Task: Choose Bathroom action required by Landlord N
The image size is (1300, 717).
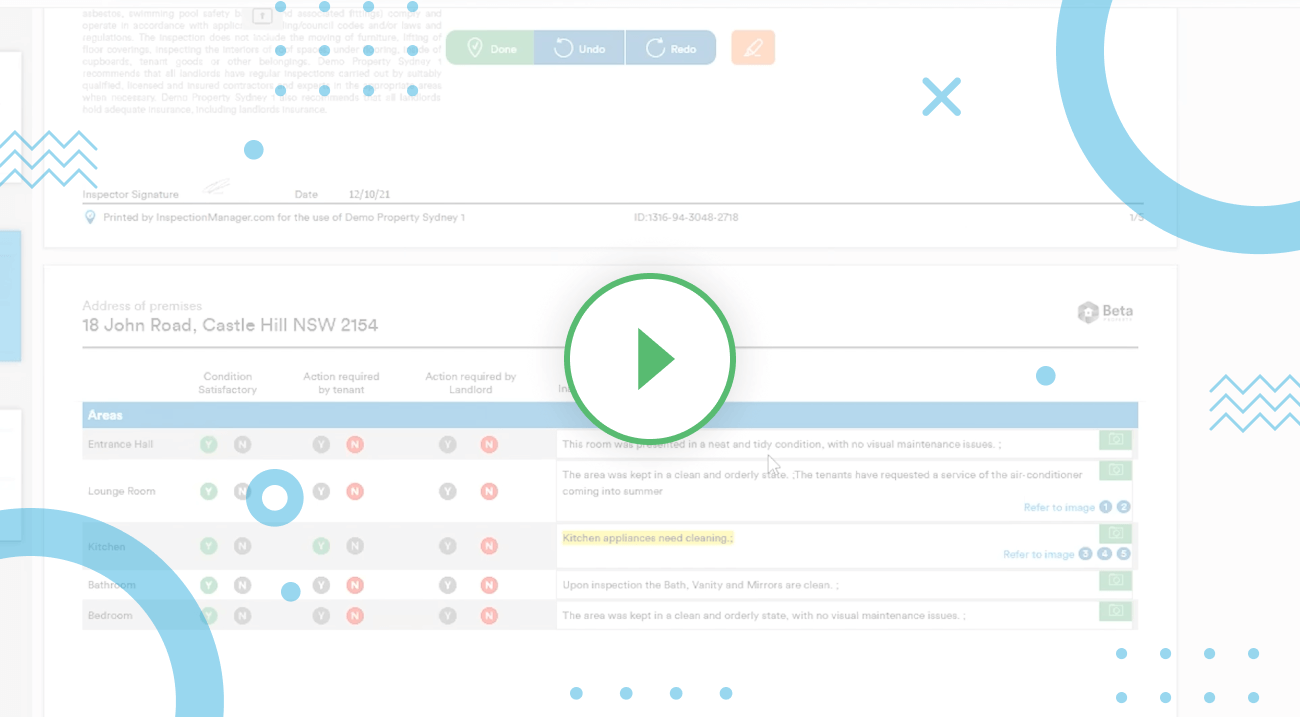Action: click(489, 585)
